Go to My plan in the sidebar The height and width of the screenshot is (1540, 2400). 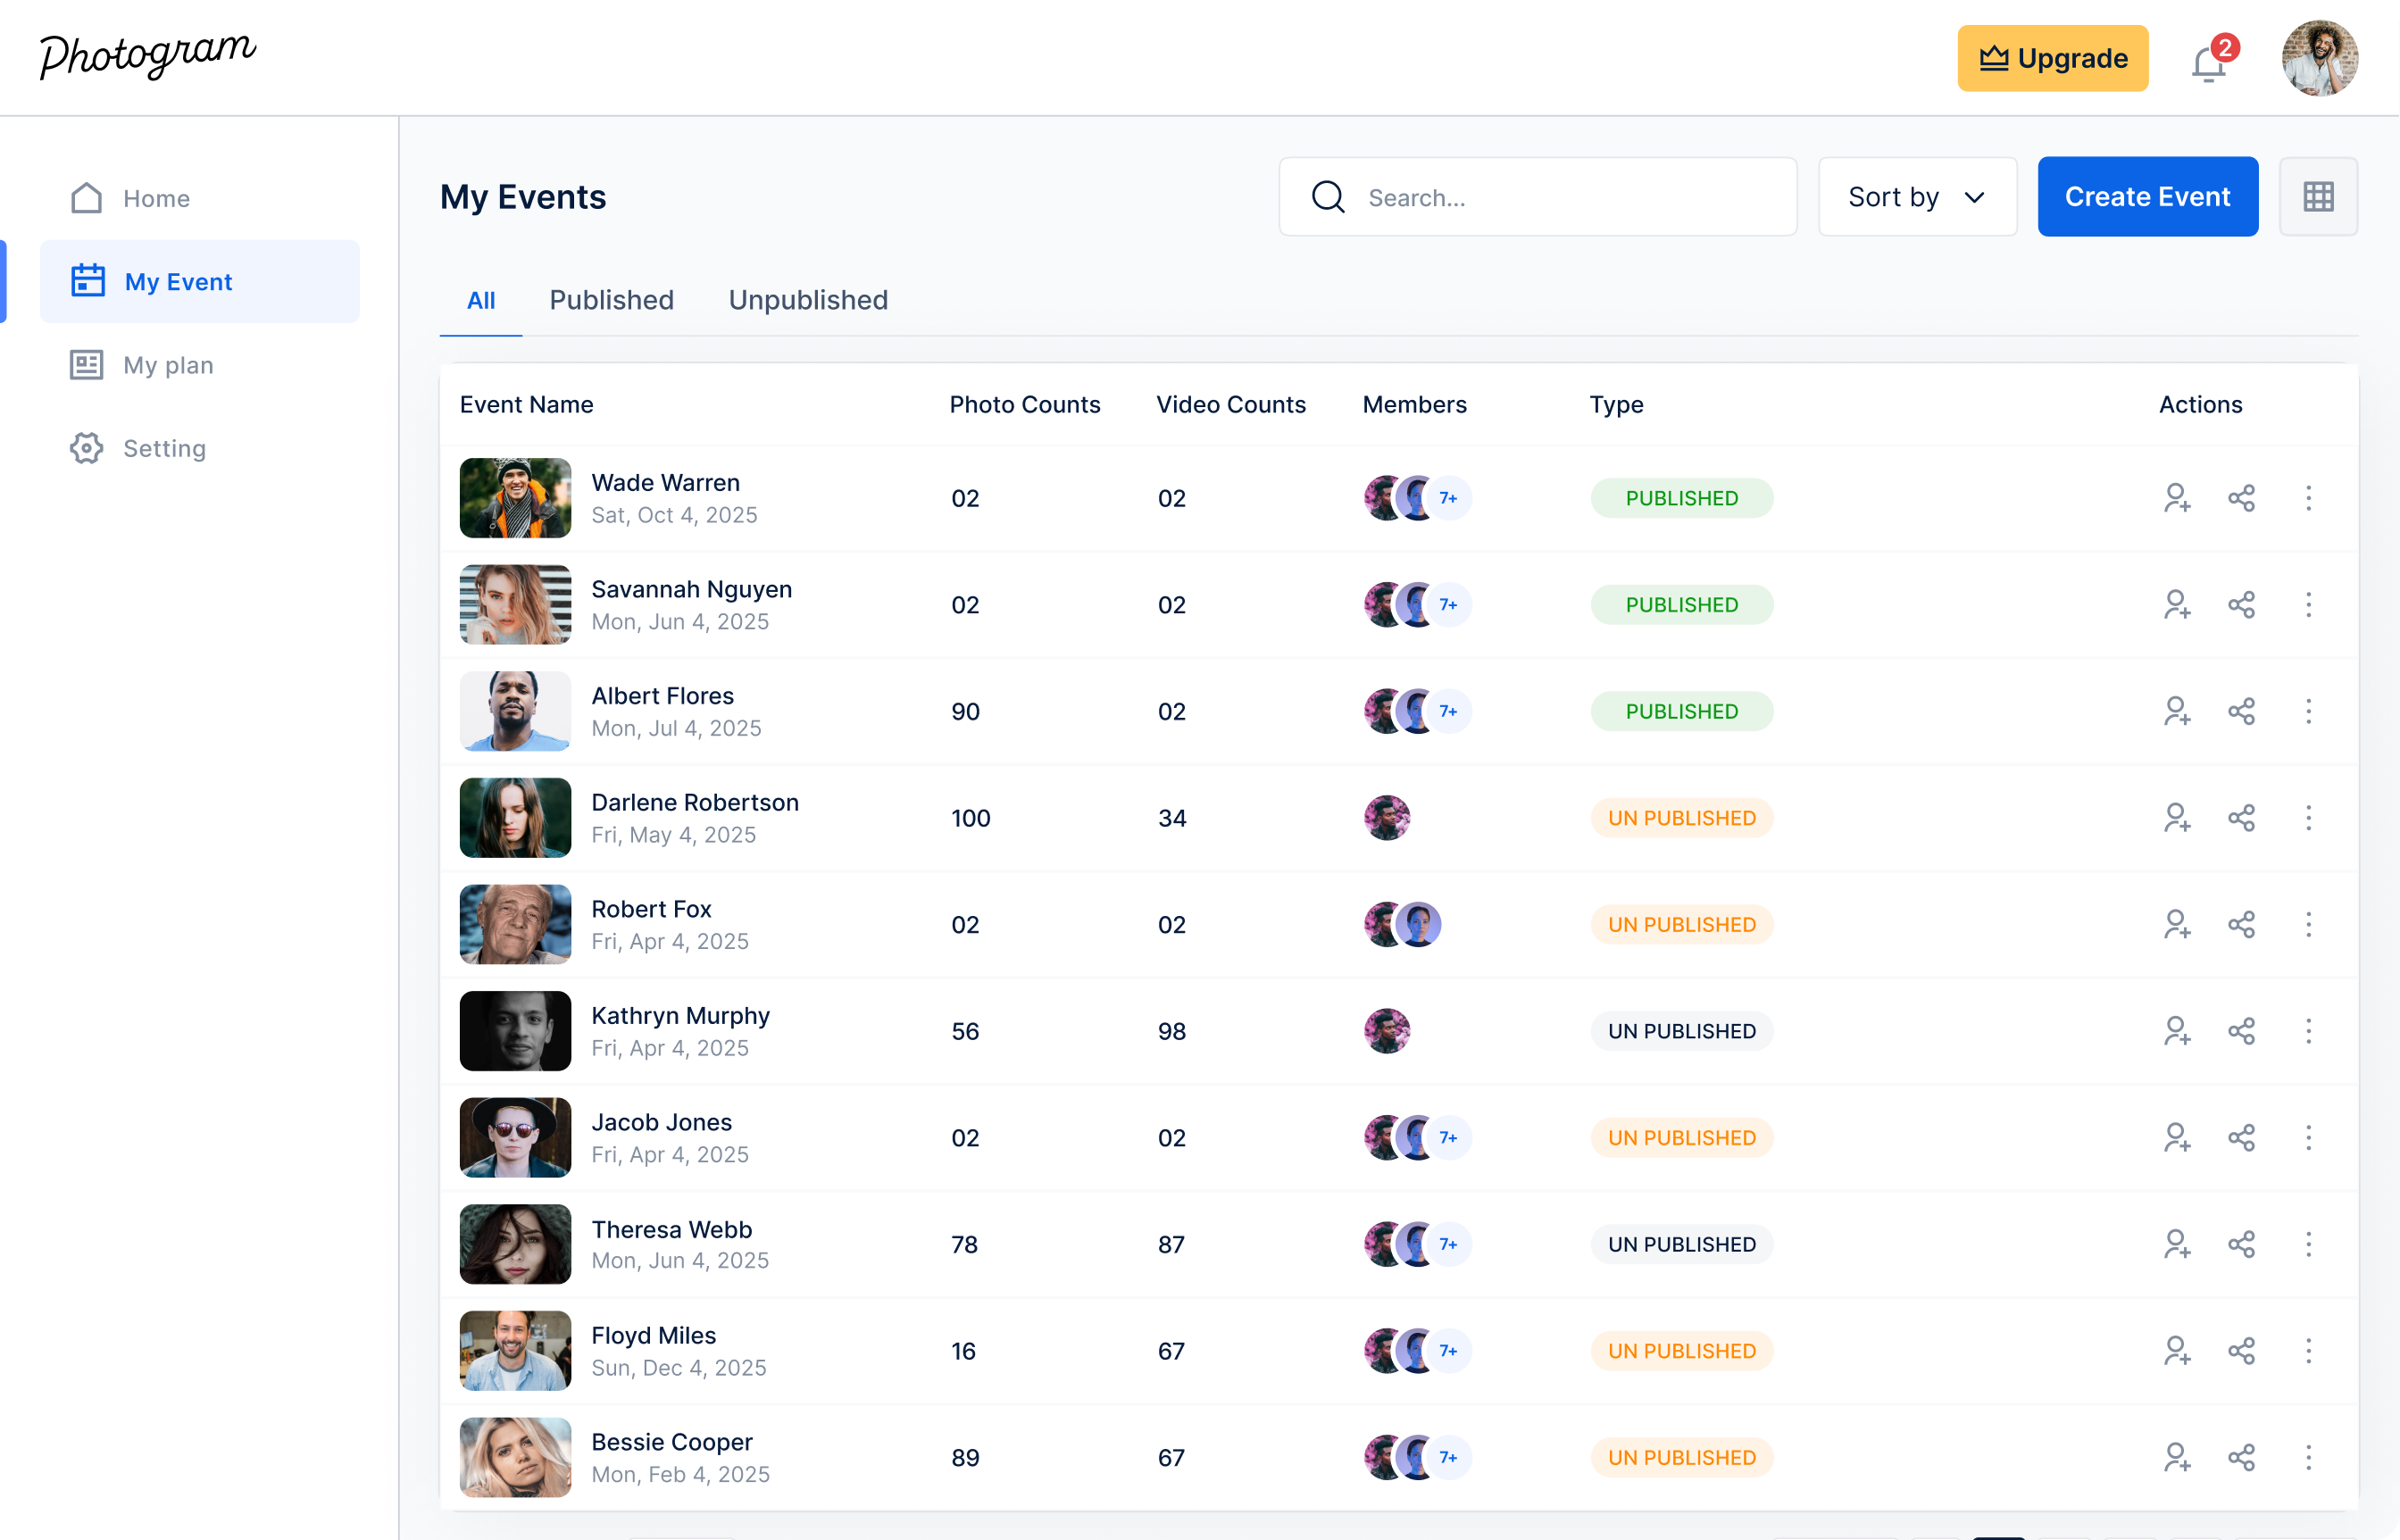[167, 365]
